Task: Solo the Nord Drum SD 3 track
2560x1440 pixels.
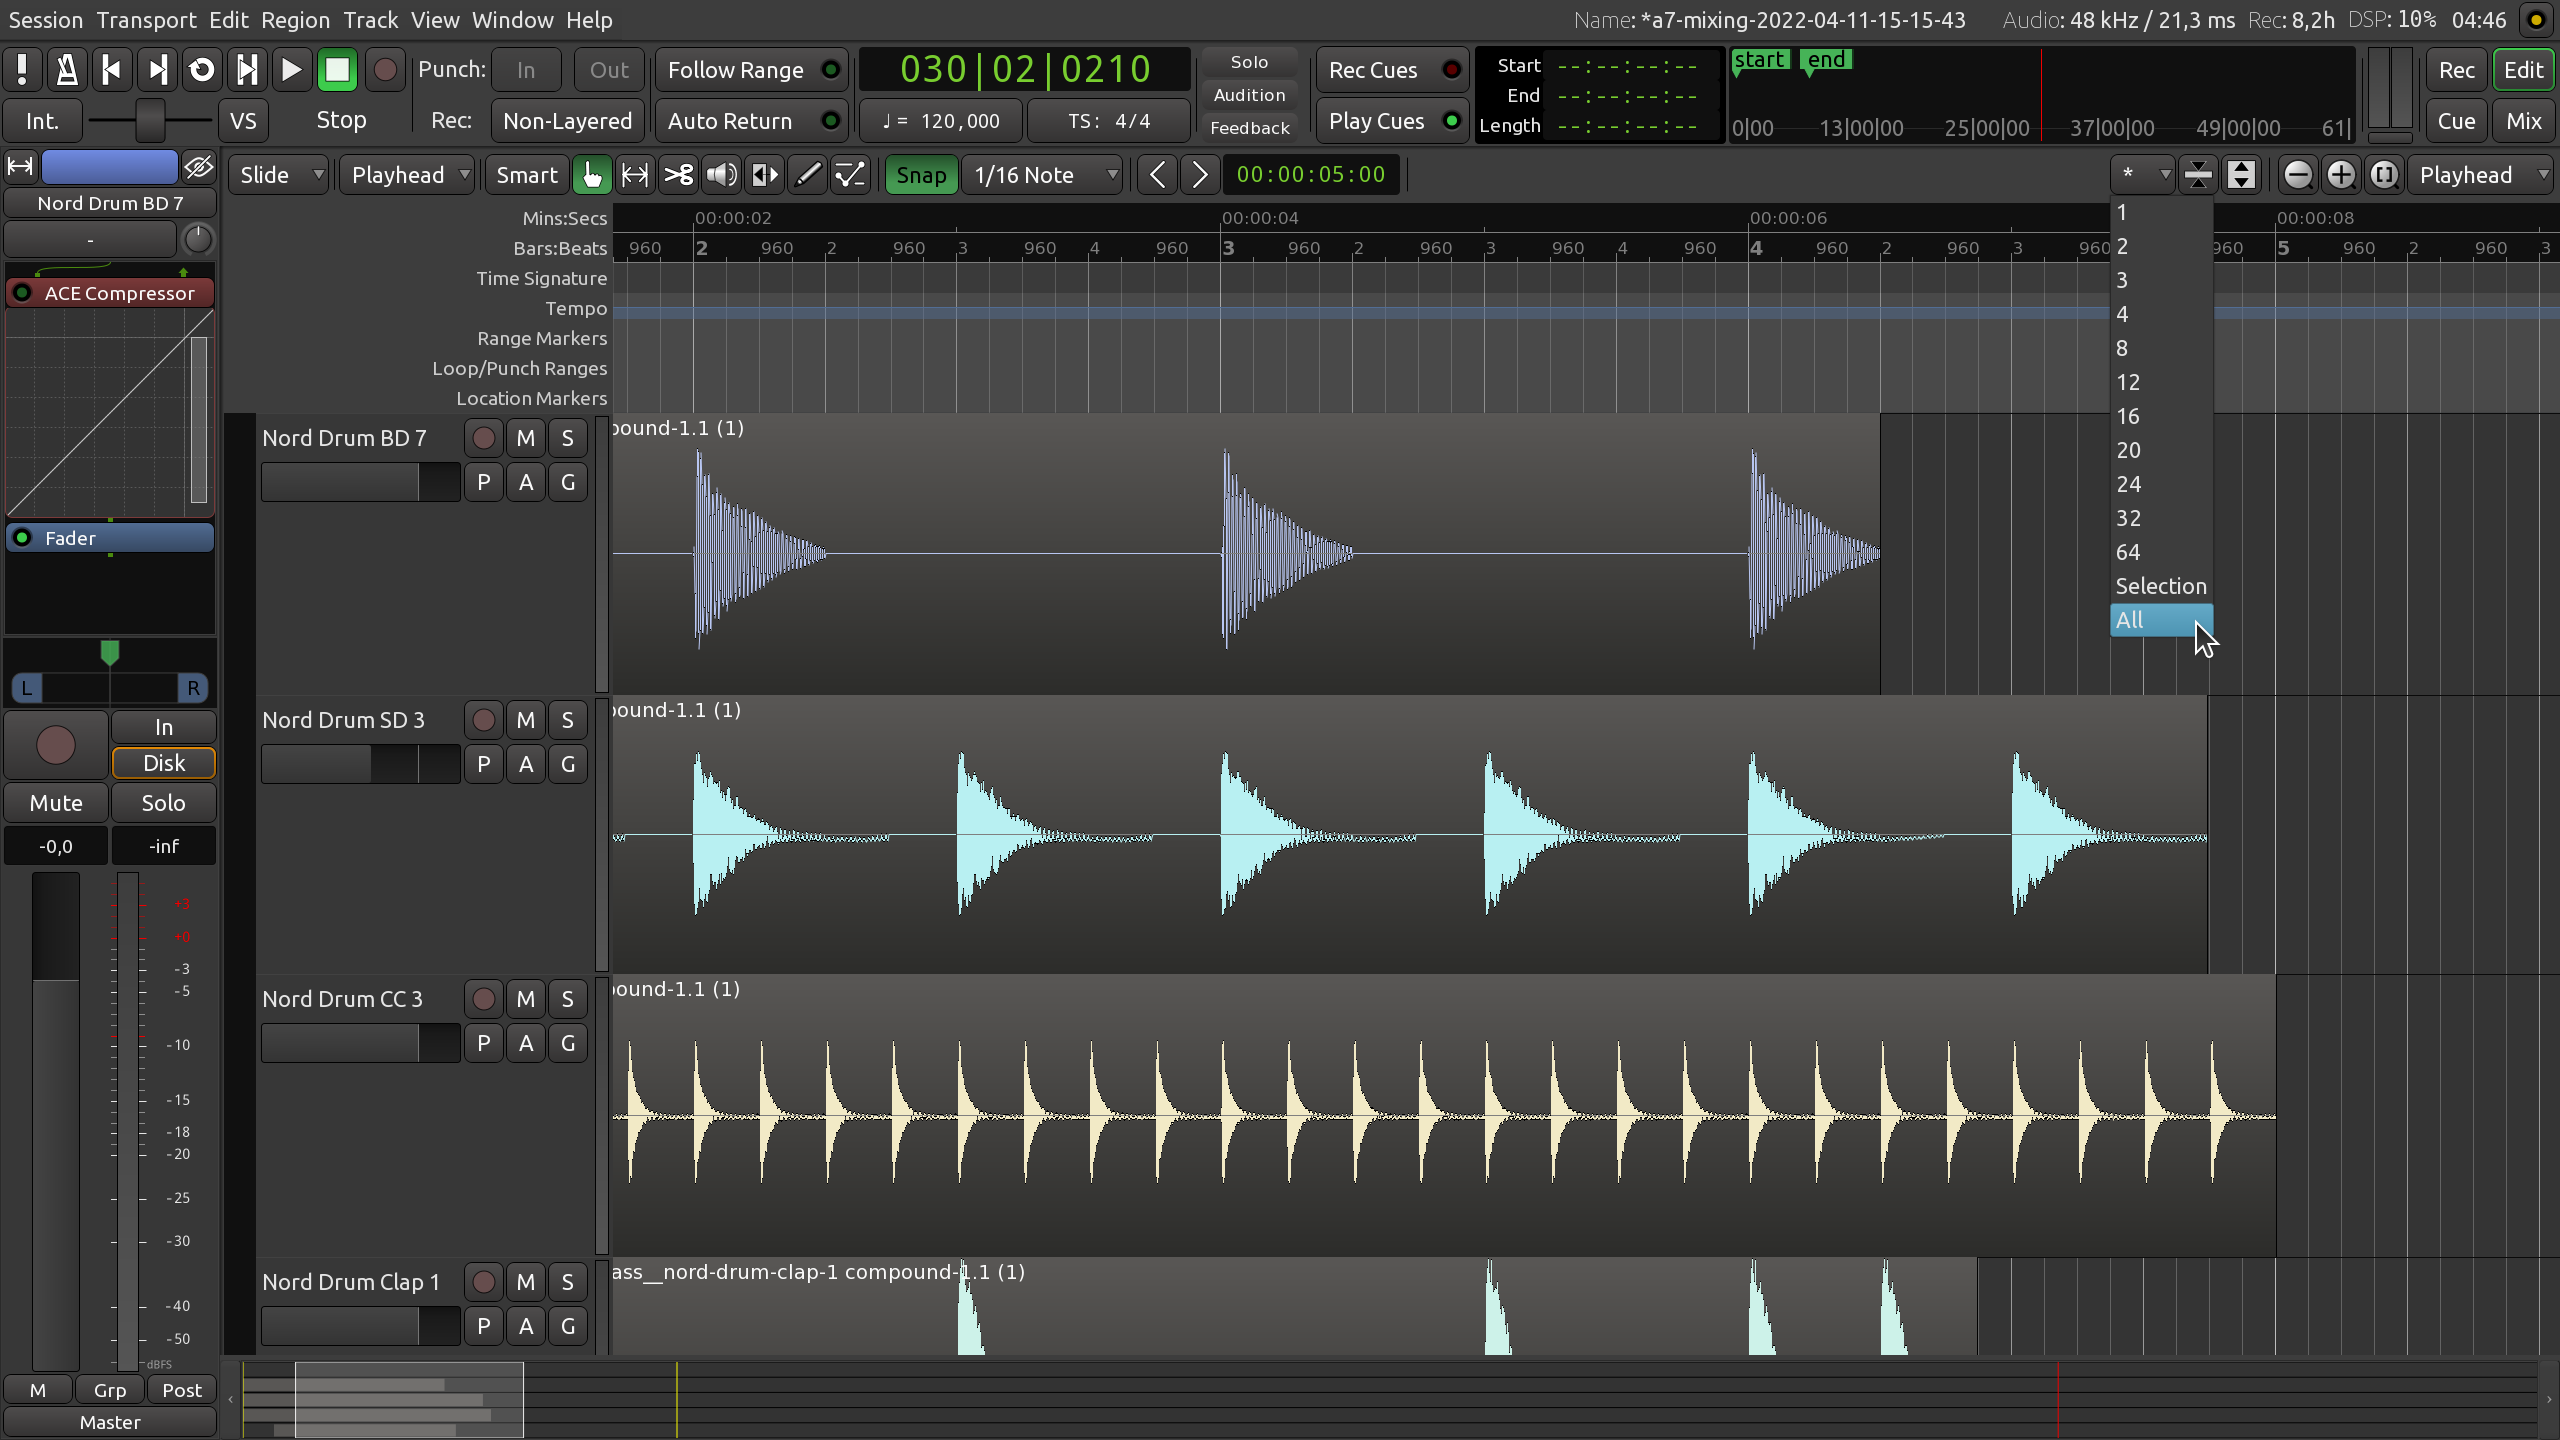Action: [x=568, y=720]
